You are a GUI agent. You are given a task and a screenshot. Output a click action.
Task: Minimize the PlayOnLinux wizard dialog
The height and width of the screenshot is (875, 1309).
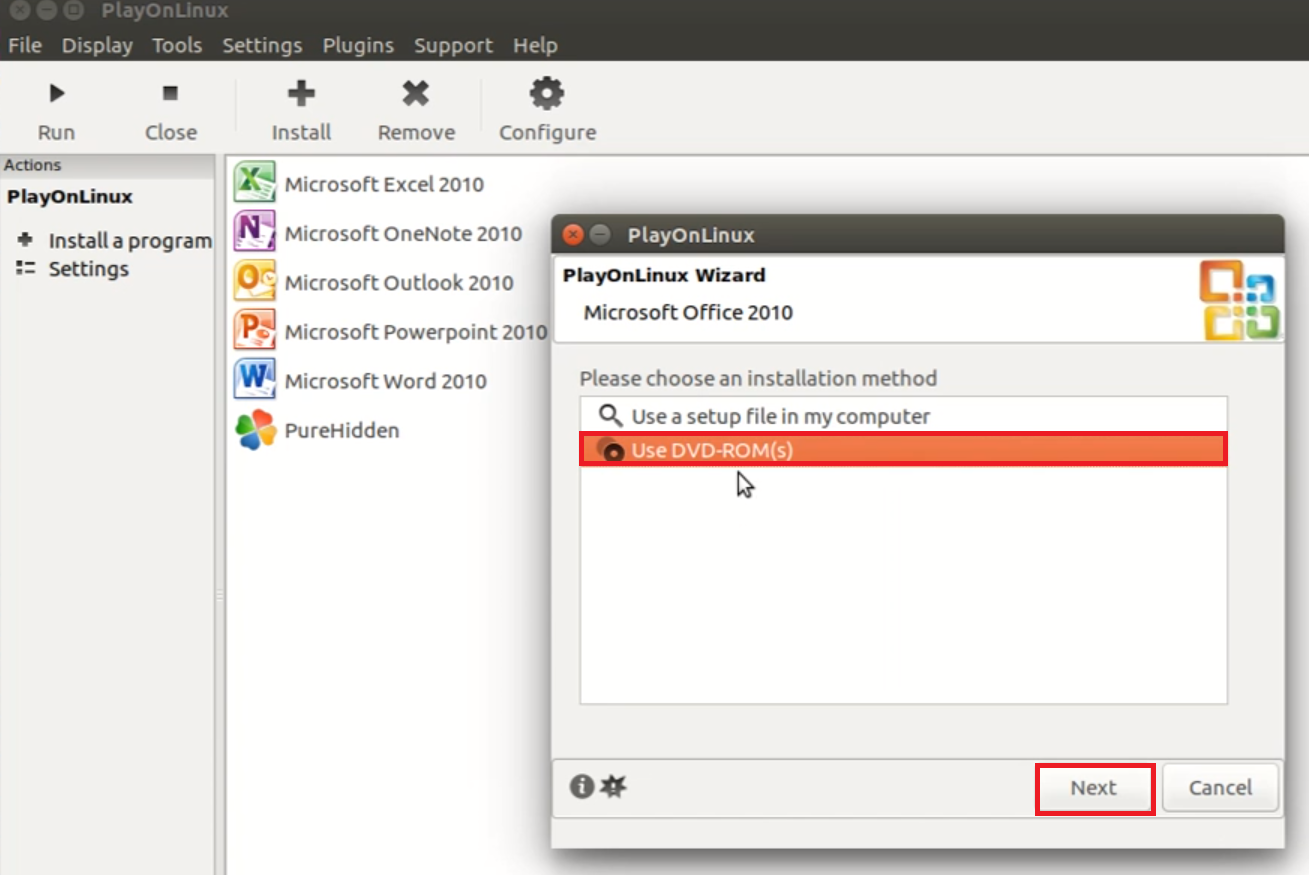[599, 235]
